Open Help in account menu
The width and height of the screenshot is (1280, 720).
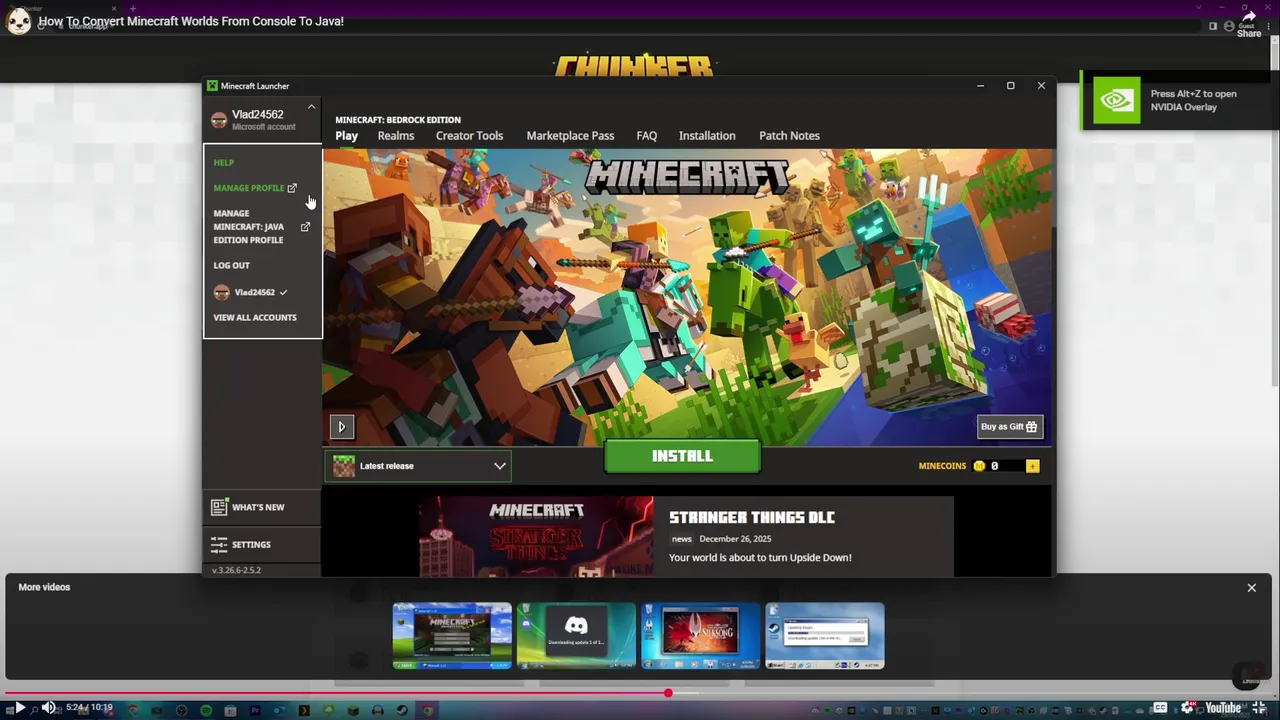coord(223,162)
